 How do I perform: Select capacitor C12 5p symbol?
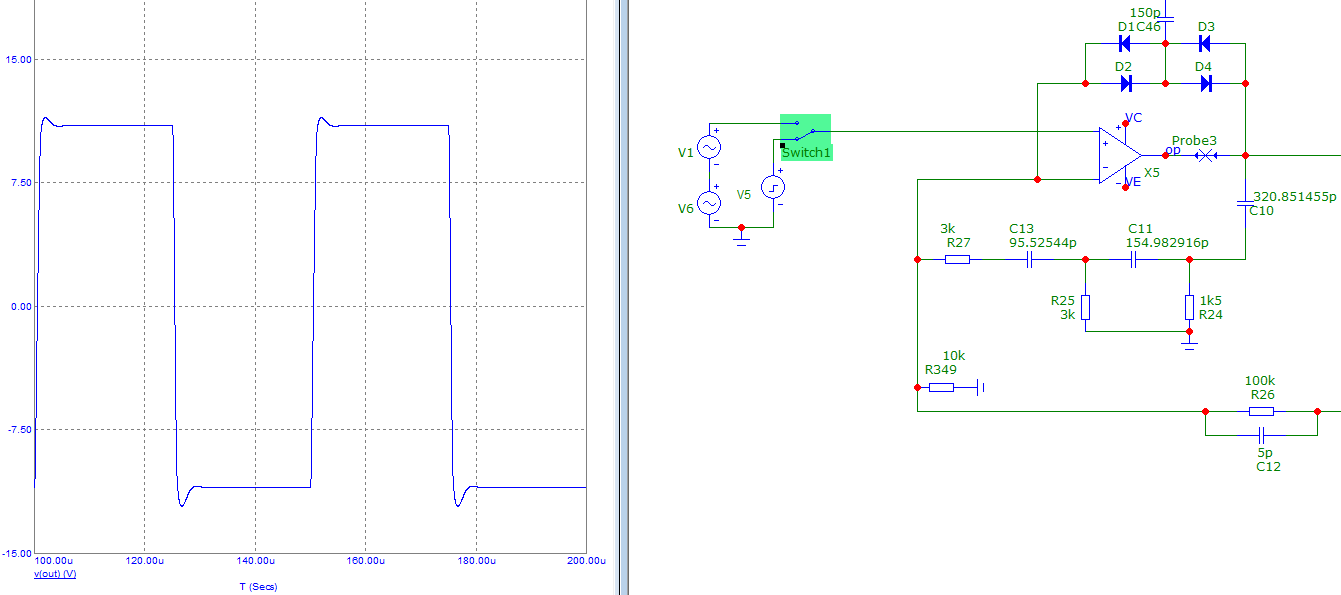coord(1261,436)
